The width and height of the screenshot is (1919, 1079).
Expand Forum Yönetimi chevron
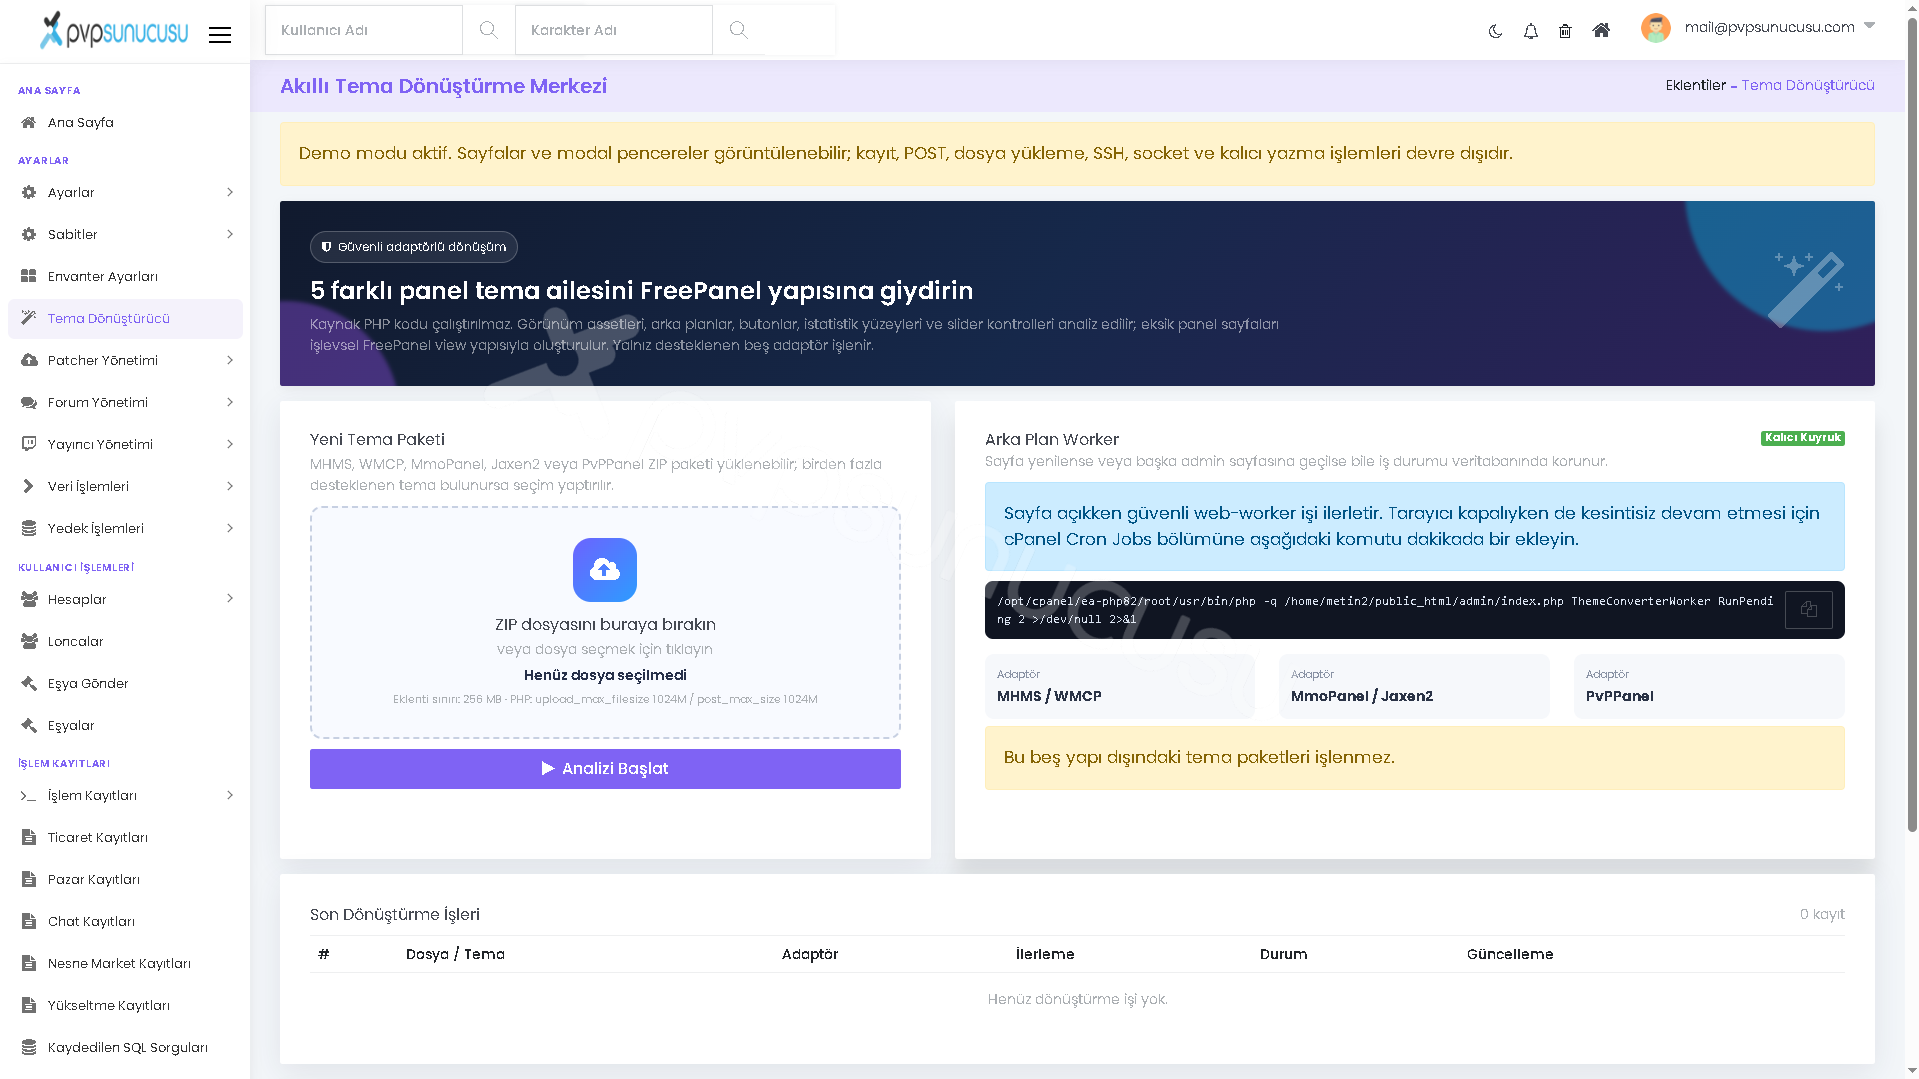[230, 403]
